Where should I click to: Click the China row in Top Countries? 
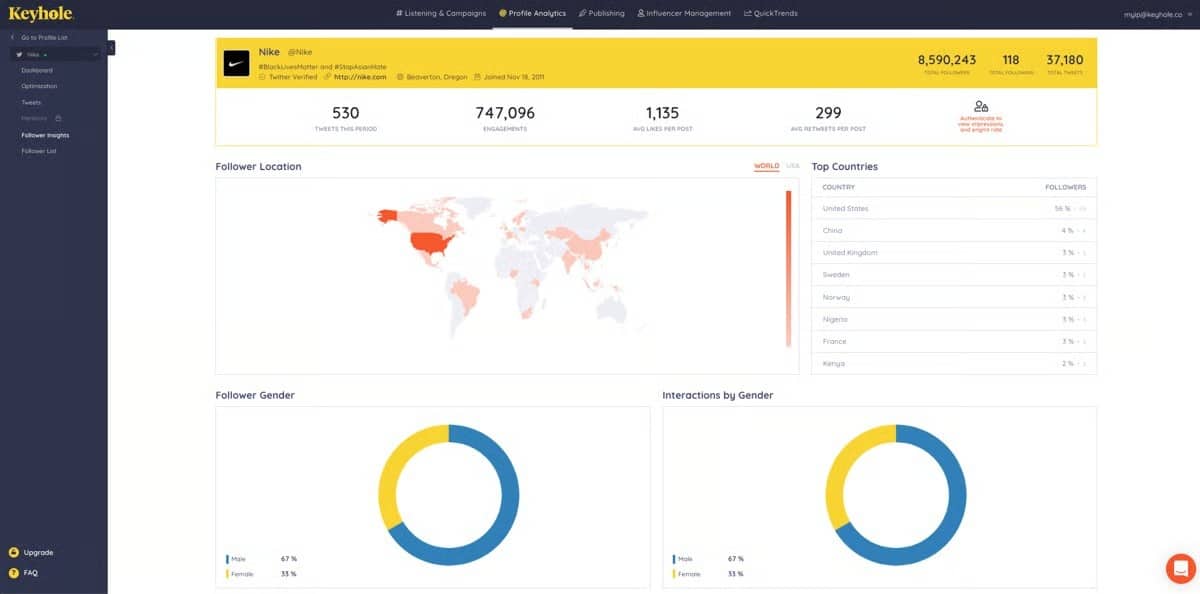pyautogui.click(x=954, y=231)
